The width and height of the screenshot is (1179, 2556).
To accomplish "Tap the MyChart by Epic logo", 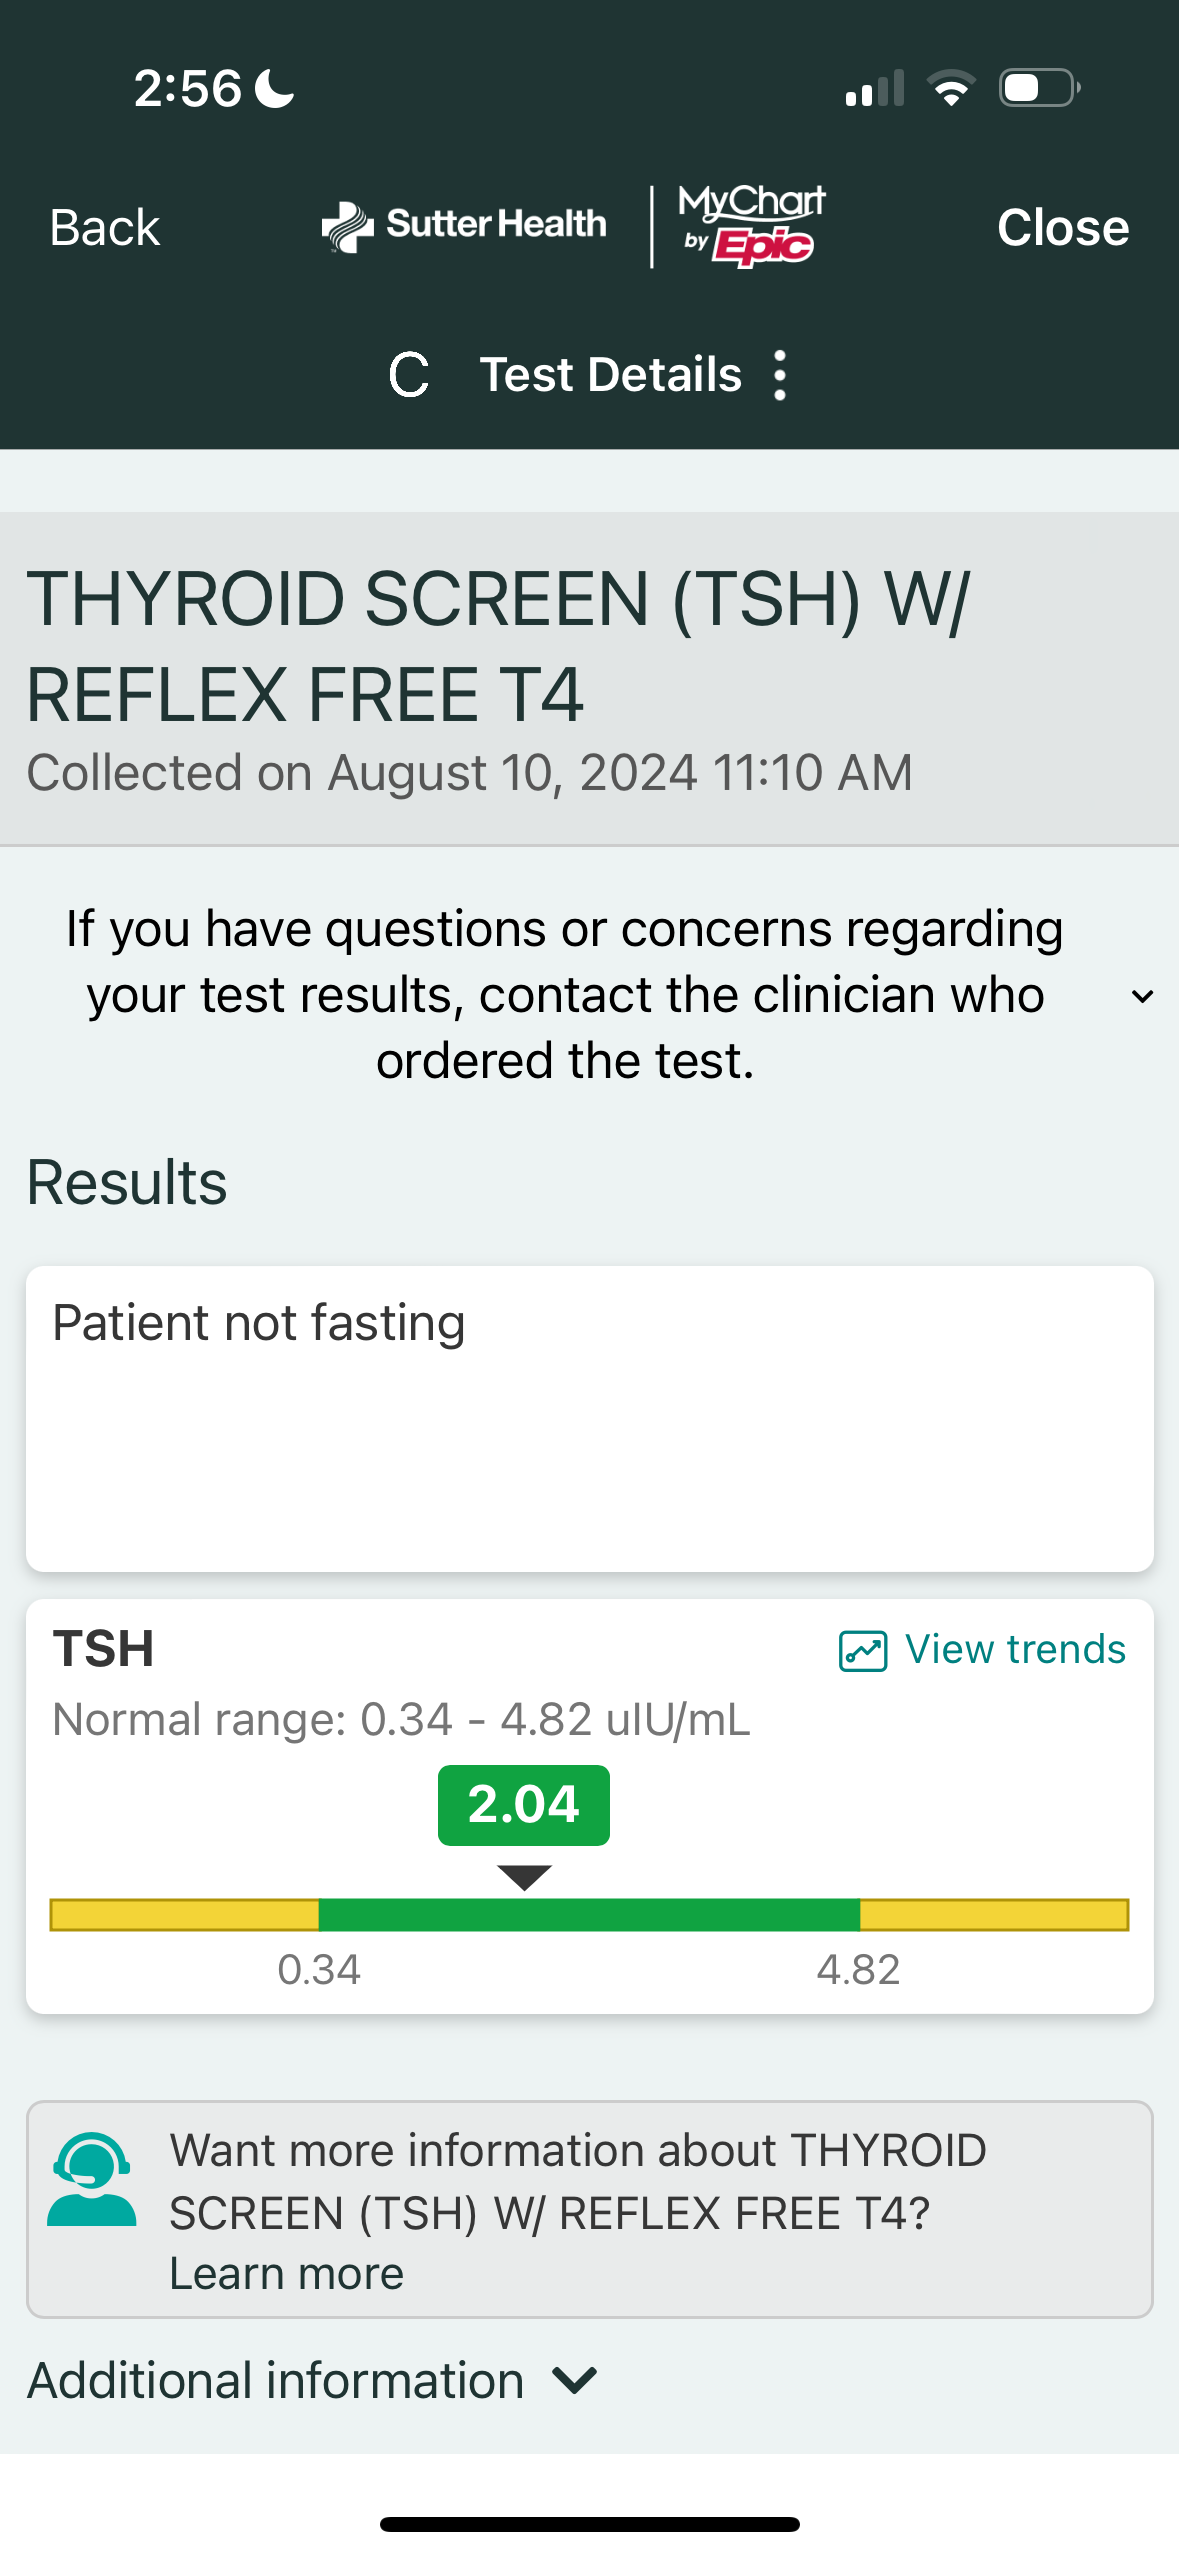I will 752,226.
